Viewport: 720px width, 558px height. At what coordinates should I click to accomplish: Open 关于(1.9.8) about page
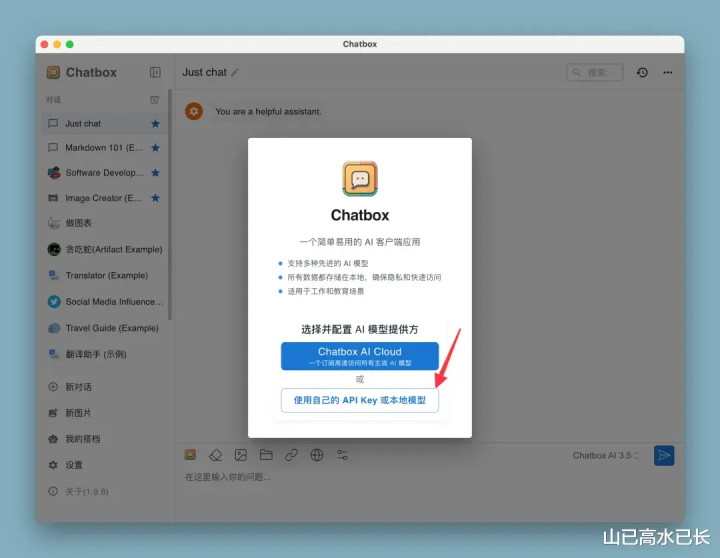click(x=104, y=491)
